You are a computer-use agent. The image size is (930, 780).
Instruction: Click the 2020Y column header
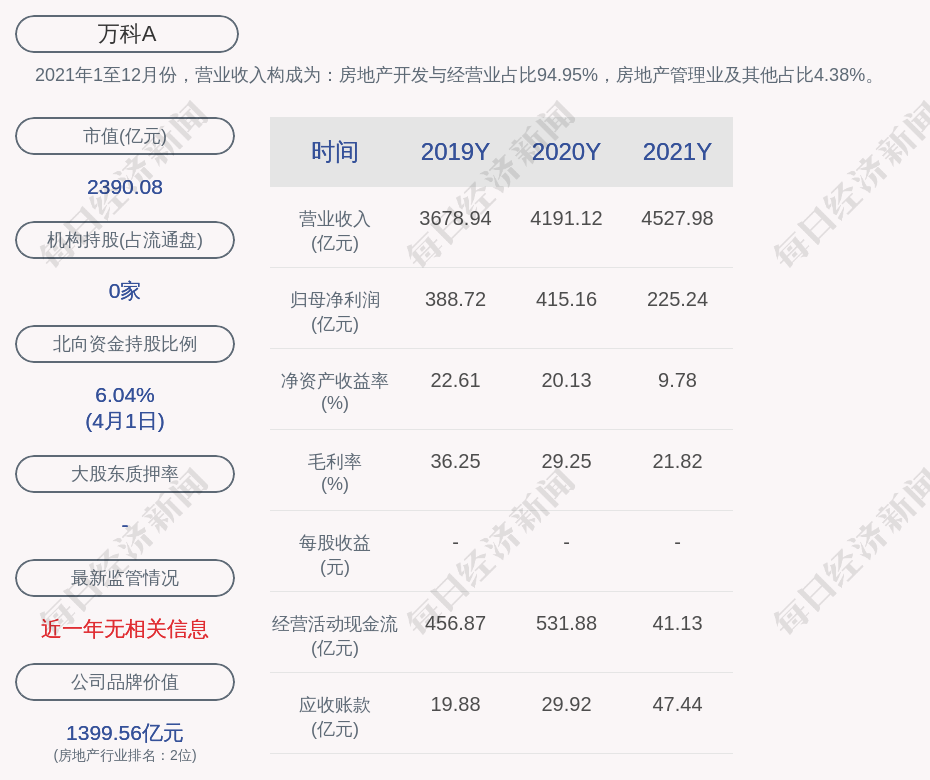coord(566,152)
